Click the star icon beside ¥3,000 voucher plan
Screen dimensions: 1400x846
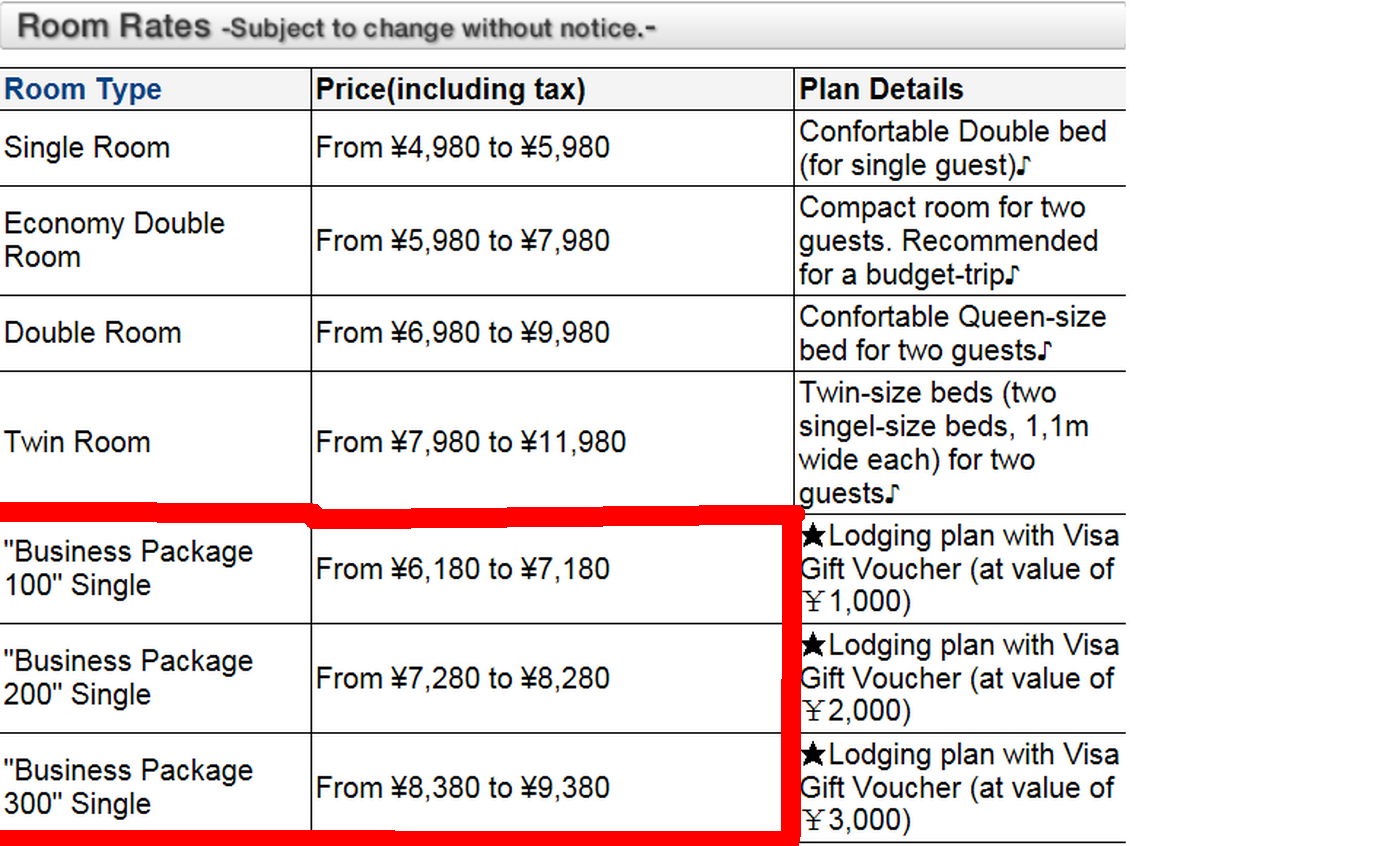point(813,755)
